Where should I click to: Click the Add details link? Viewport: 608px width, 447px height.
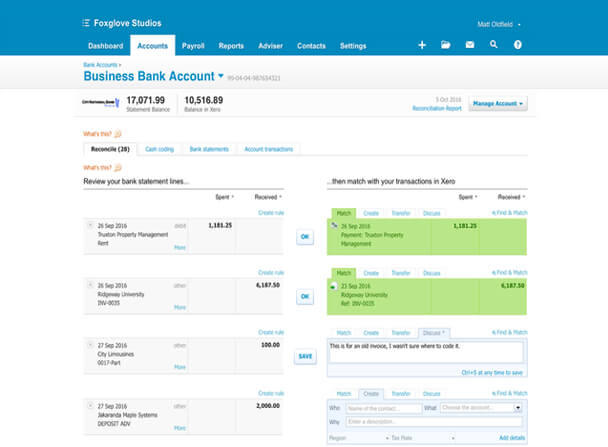pyautogui.click(x=512, y=438)
